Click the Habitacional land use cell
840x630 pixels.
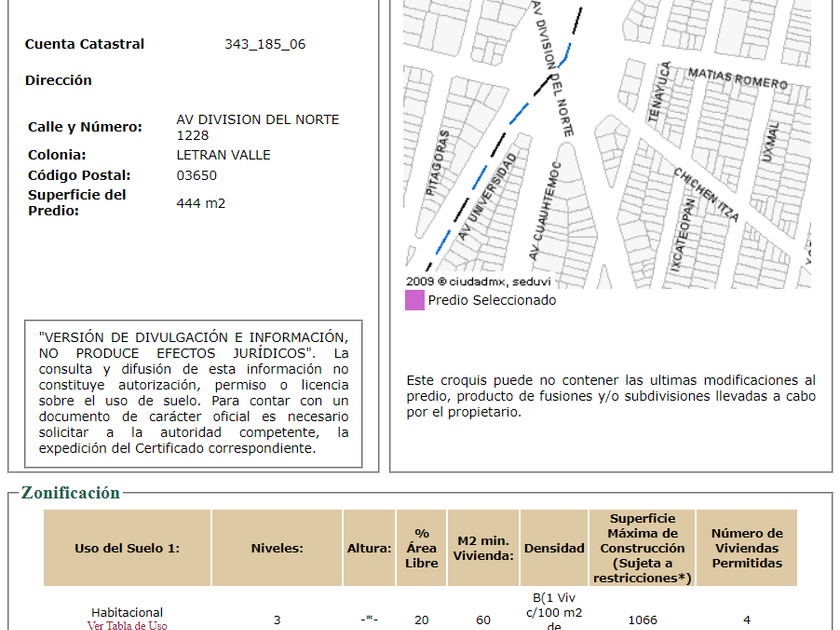point(127,612)
